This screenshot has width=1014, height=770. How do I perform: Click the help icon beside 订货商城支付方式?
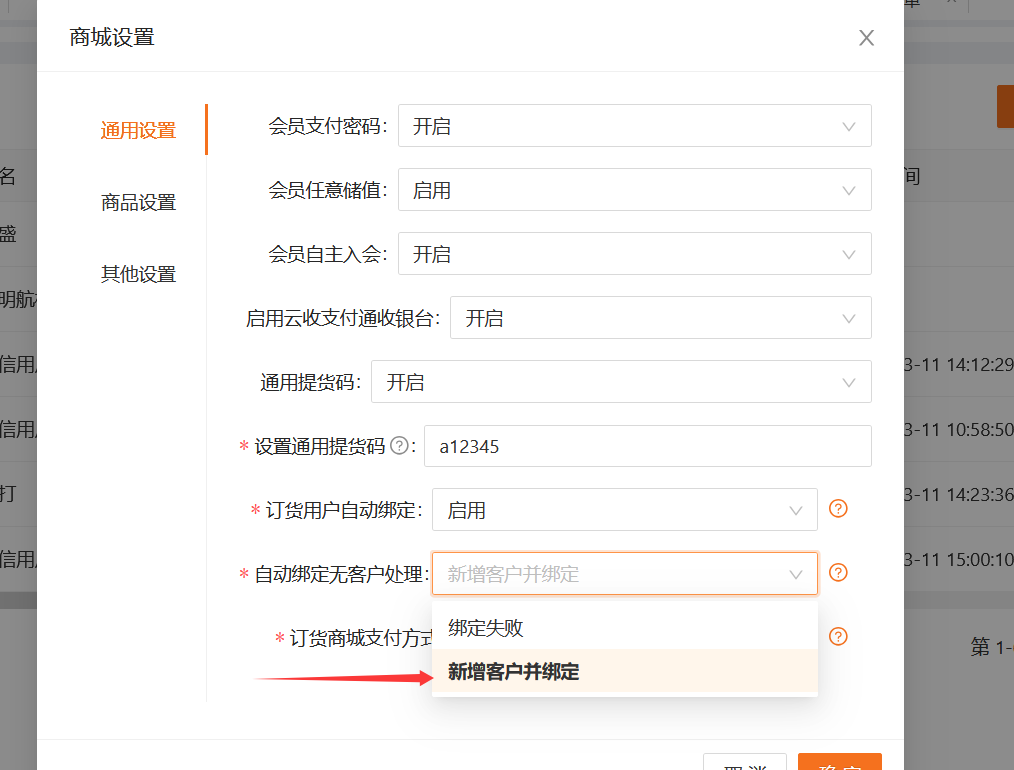pos(839,636)
